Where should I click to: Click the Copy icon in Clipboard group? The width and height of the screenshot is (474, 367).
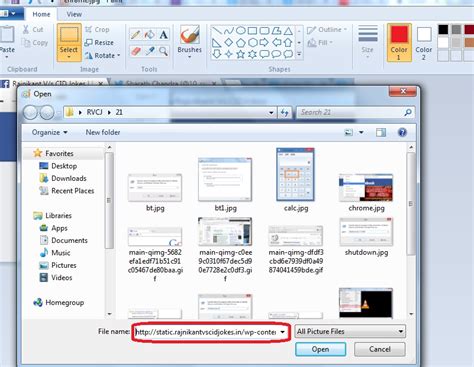click(x=26, y=43)
